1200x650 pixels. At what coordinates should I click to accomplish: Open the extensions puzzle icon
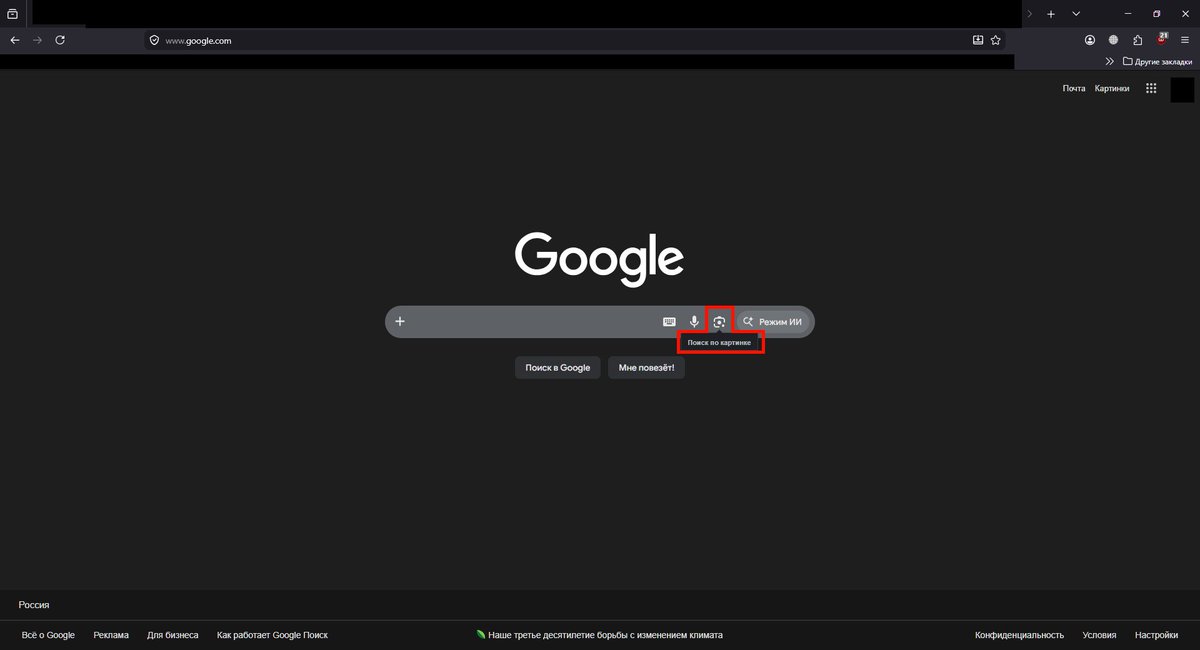tap(1138, 40)
